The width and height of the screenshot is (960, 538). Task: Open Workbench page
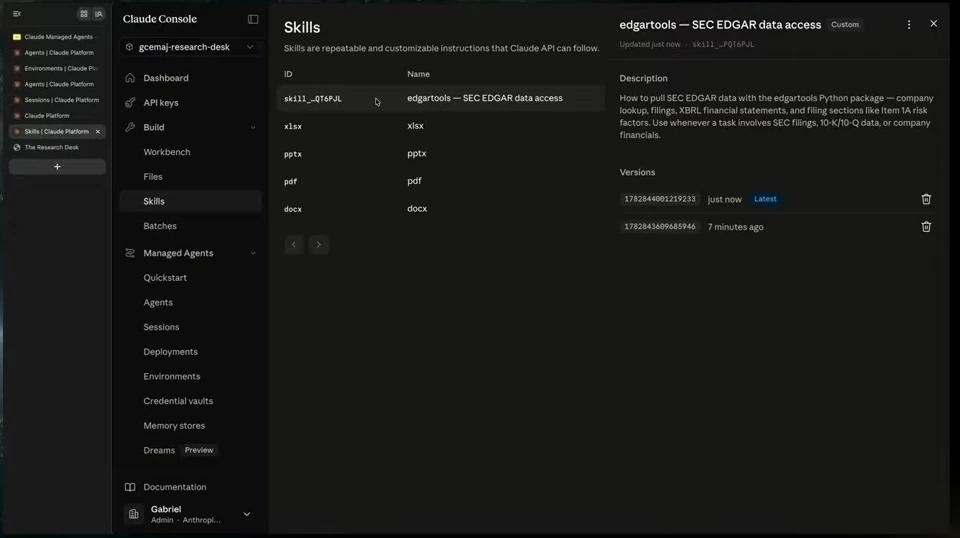tap(167, 152)
